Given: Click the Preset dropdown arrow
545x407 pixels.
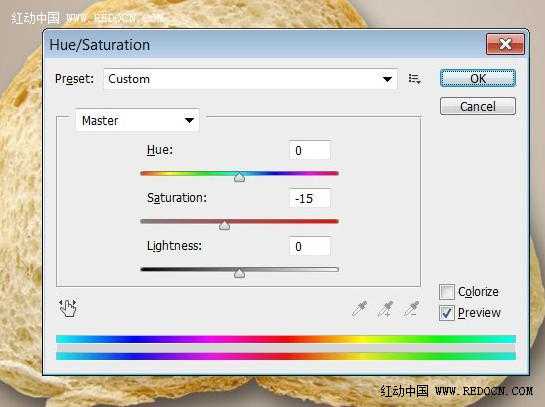Looking at the screenshot, I should coord(387,79).
